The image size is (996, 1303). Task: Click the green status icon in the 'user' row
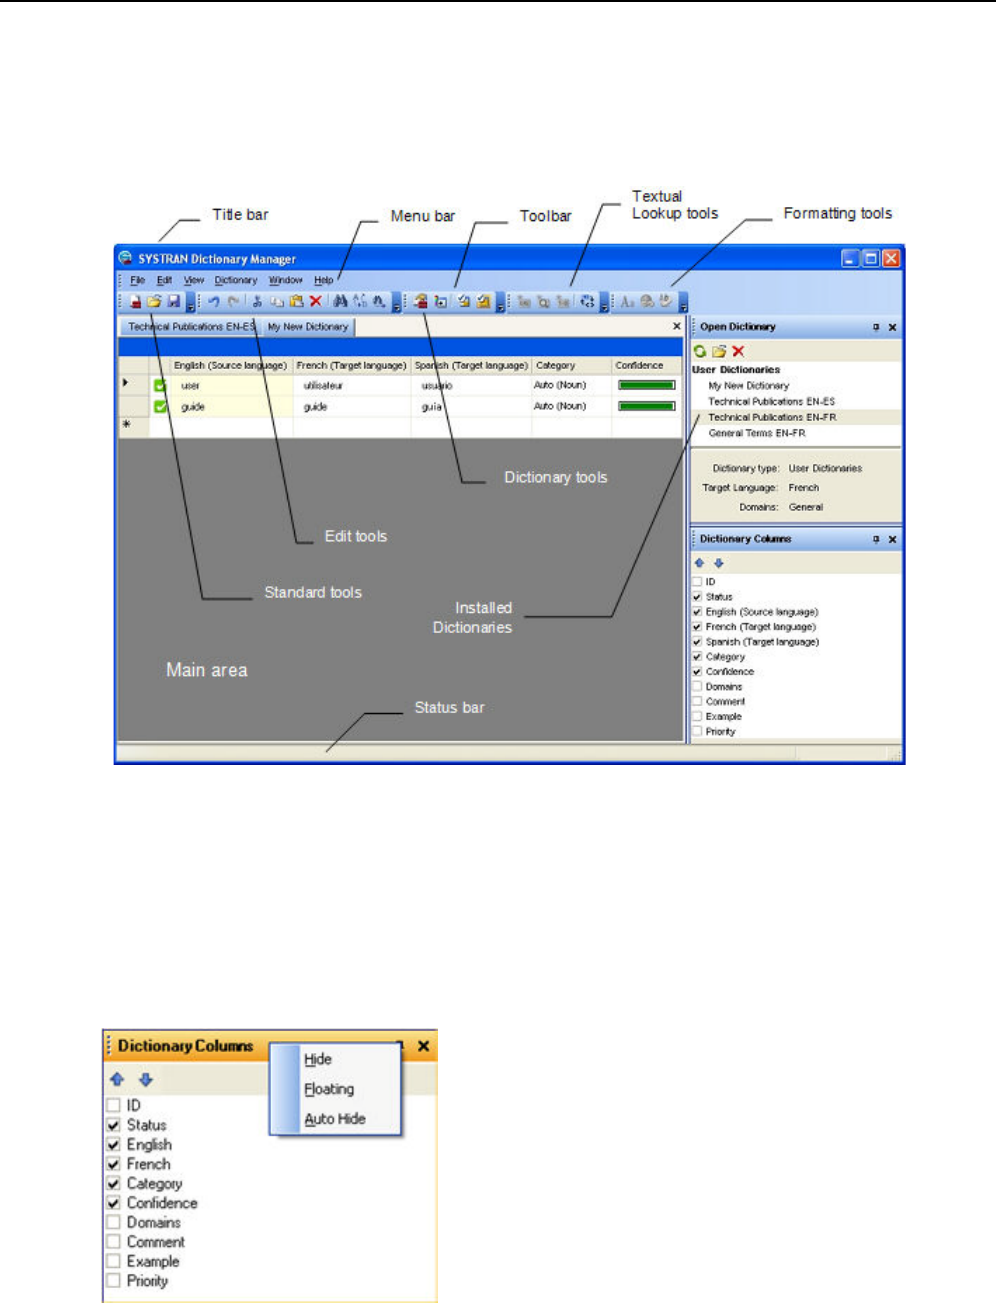[x=160, y=385]
